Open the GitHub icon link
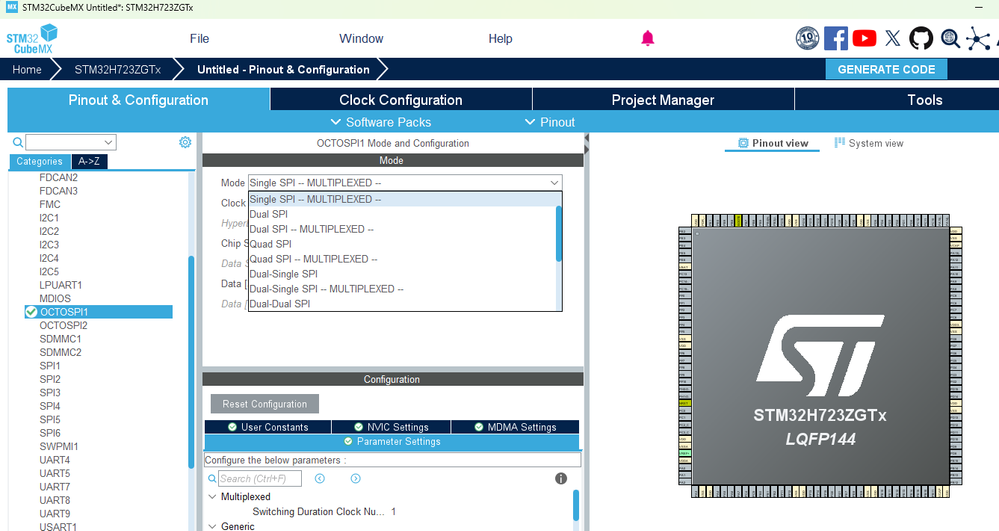999x531 pixels. (921, 38)
